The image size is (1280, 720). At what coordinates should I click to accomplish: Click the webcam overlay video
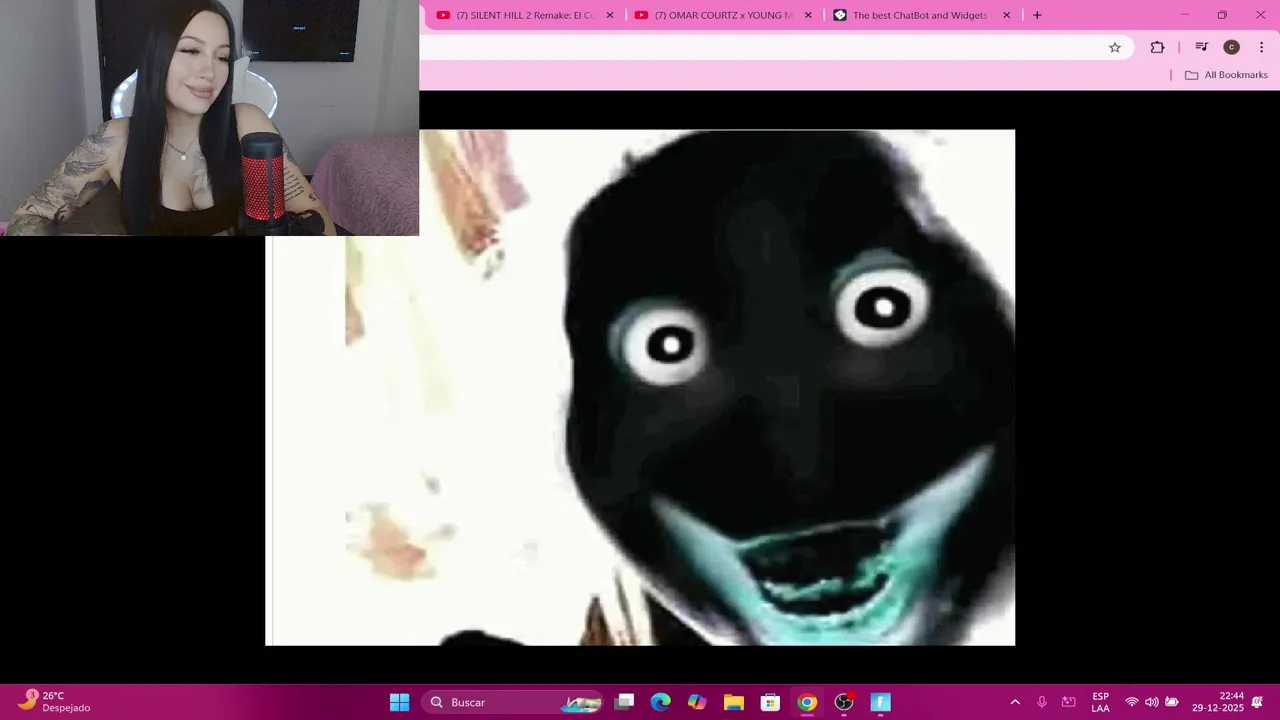click(209, 118)
